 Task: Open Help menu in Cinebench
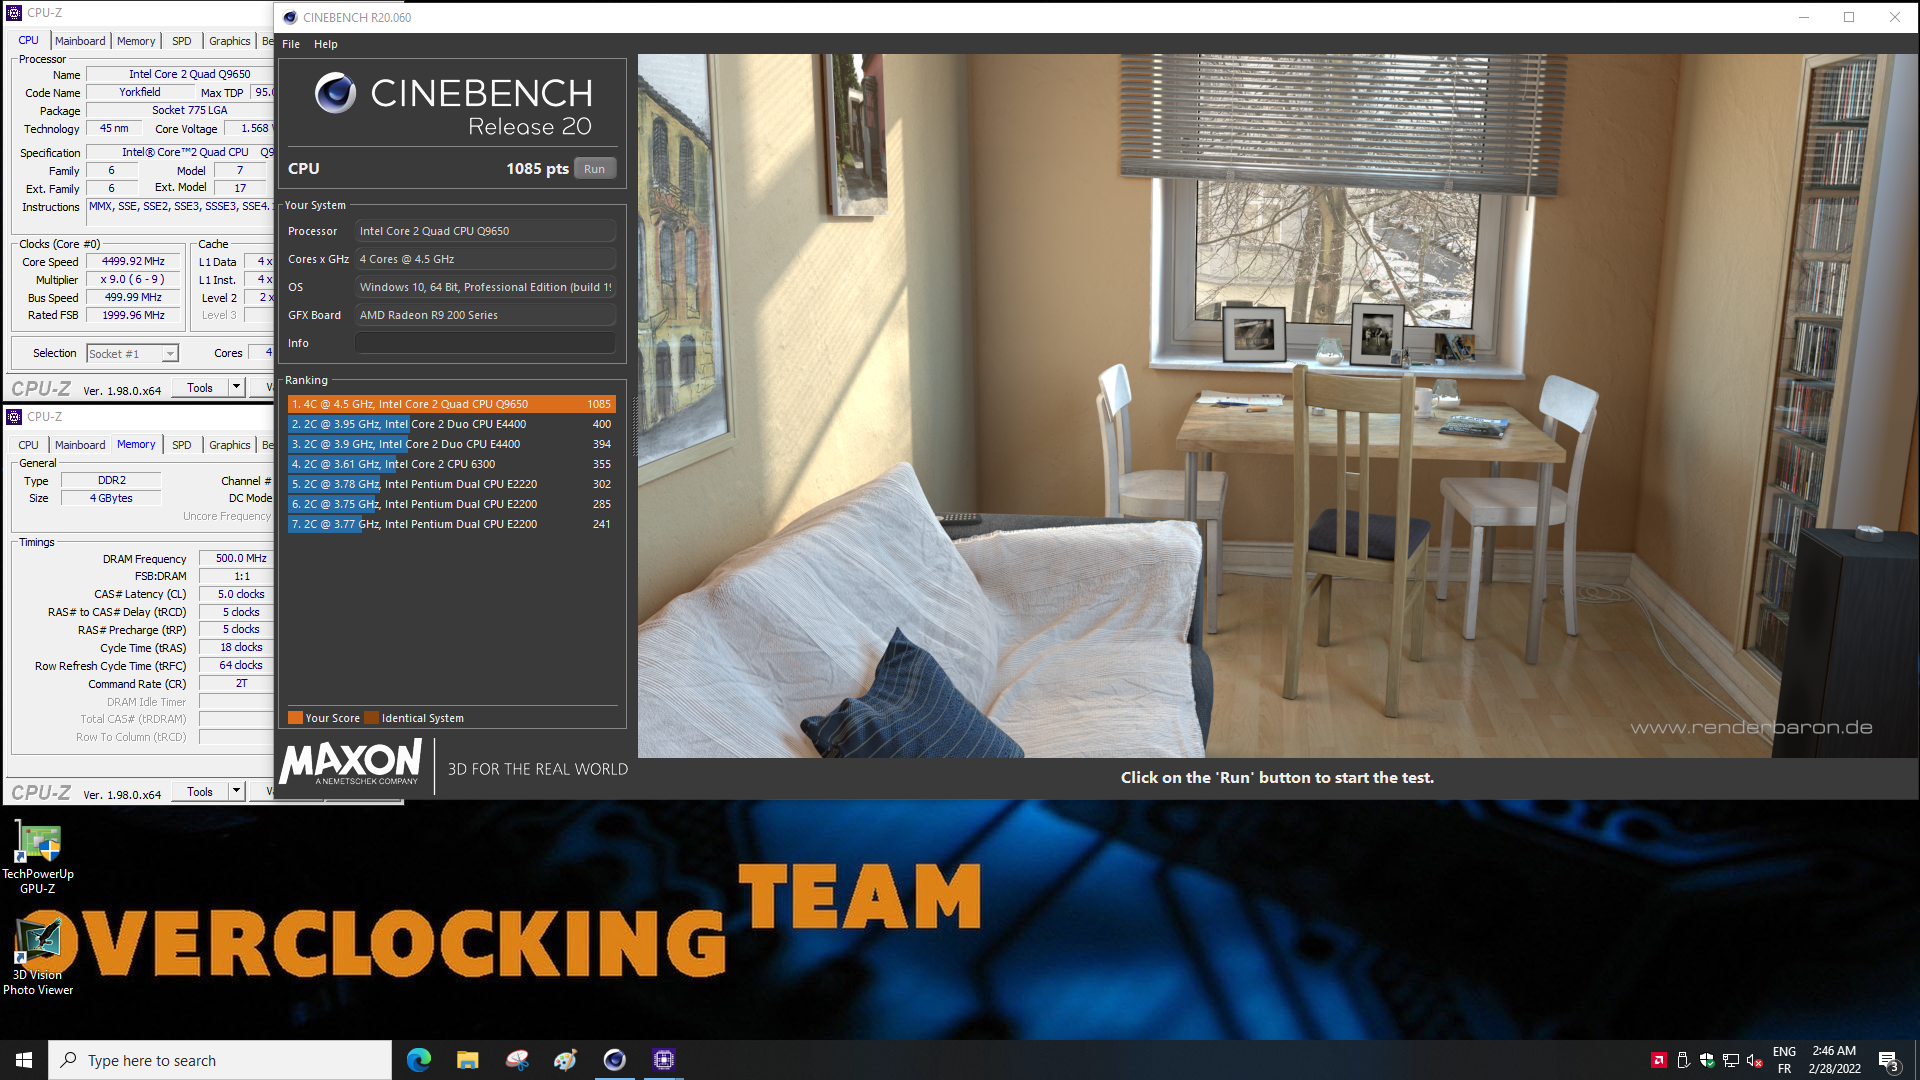point(326,44)
